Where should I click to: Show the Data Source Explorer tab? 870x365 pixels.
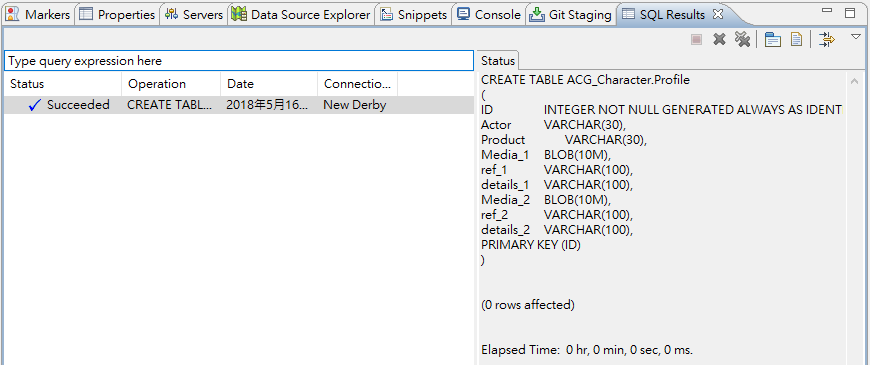pos(301,15)
